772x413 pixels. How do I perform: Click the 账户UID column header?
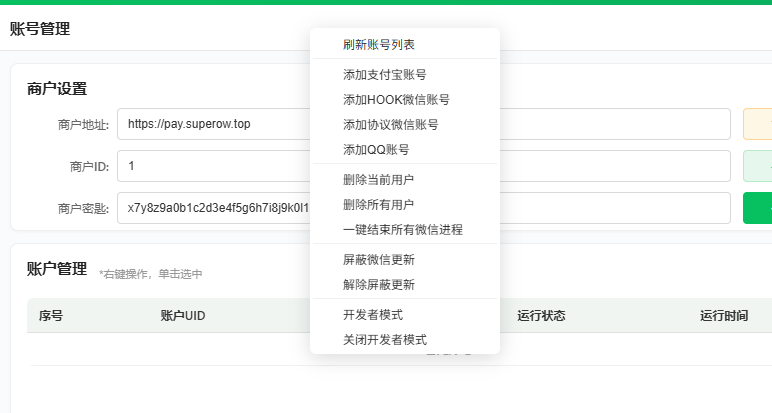click(183, 316)
